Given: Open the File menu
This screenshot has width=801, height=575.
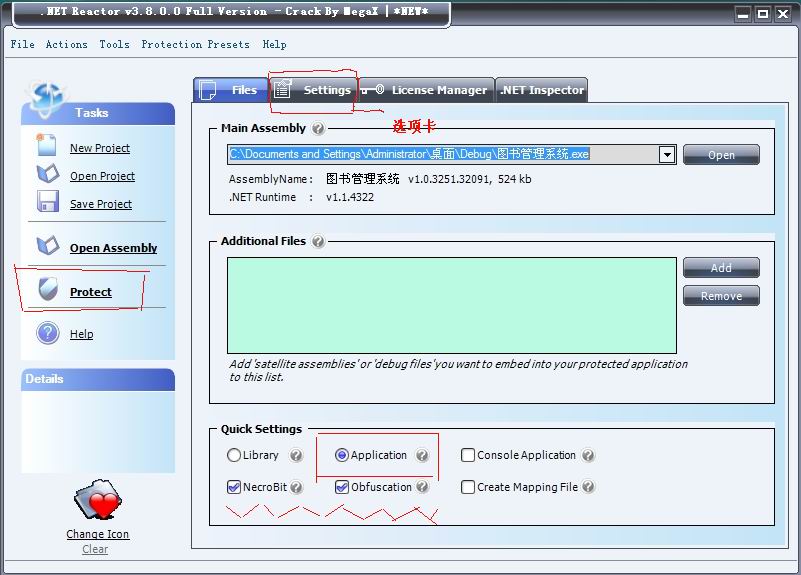Looking at the screenshot, I should (23, 44).
